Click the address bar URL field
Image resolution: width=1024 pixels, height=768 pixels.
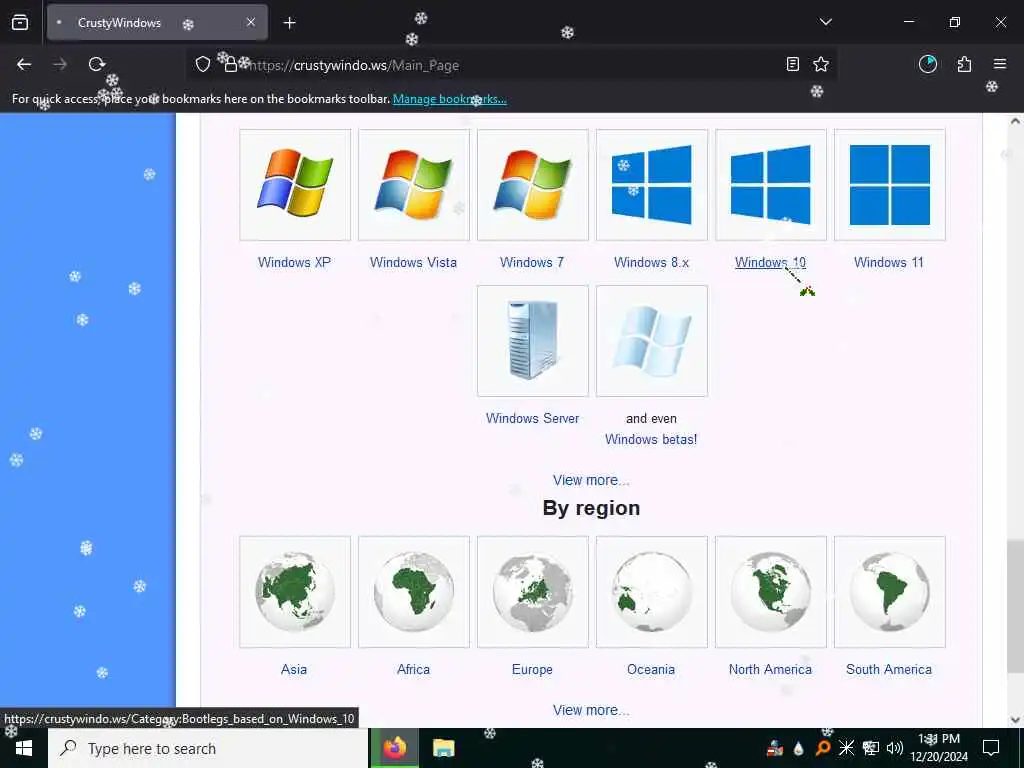[x=509, y=65]
